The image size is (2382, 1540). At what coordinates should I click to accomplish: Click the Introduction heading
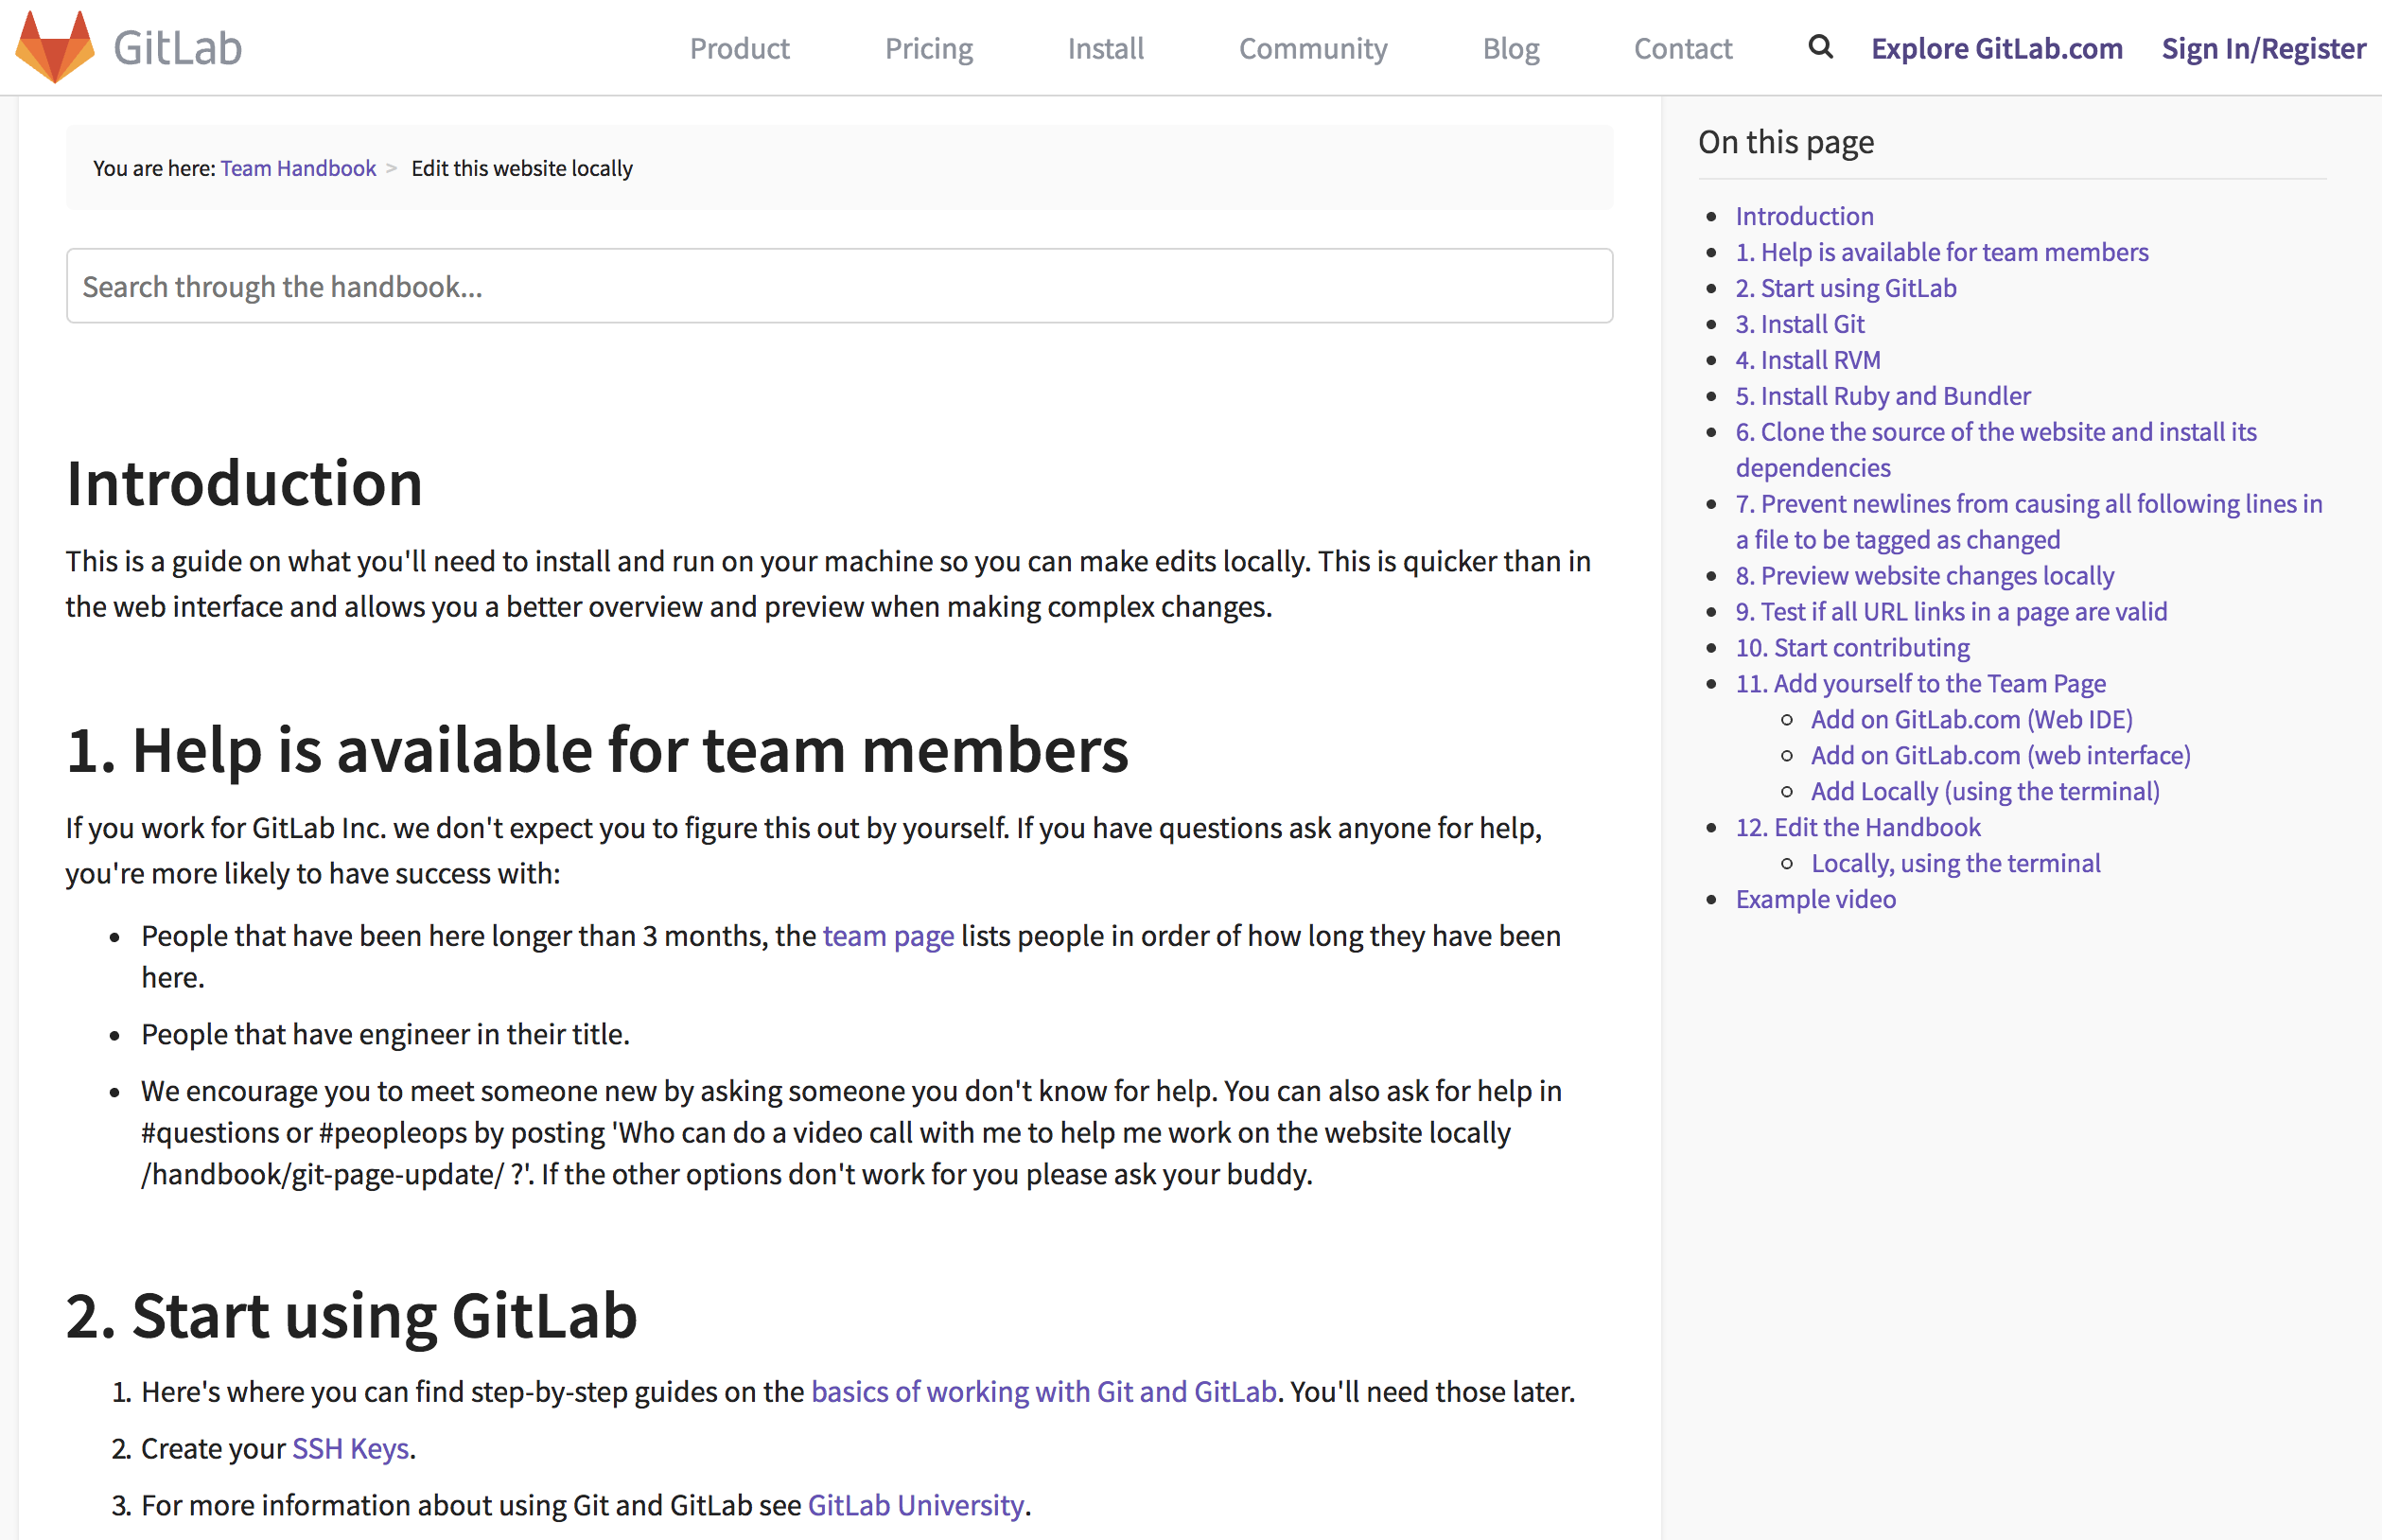(244, 483)
